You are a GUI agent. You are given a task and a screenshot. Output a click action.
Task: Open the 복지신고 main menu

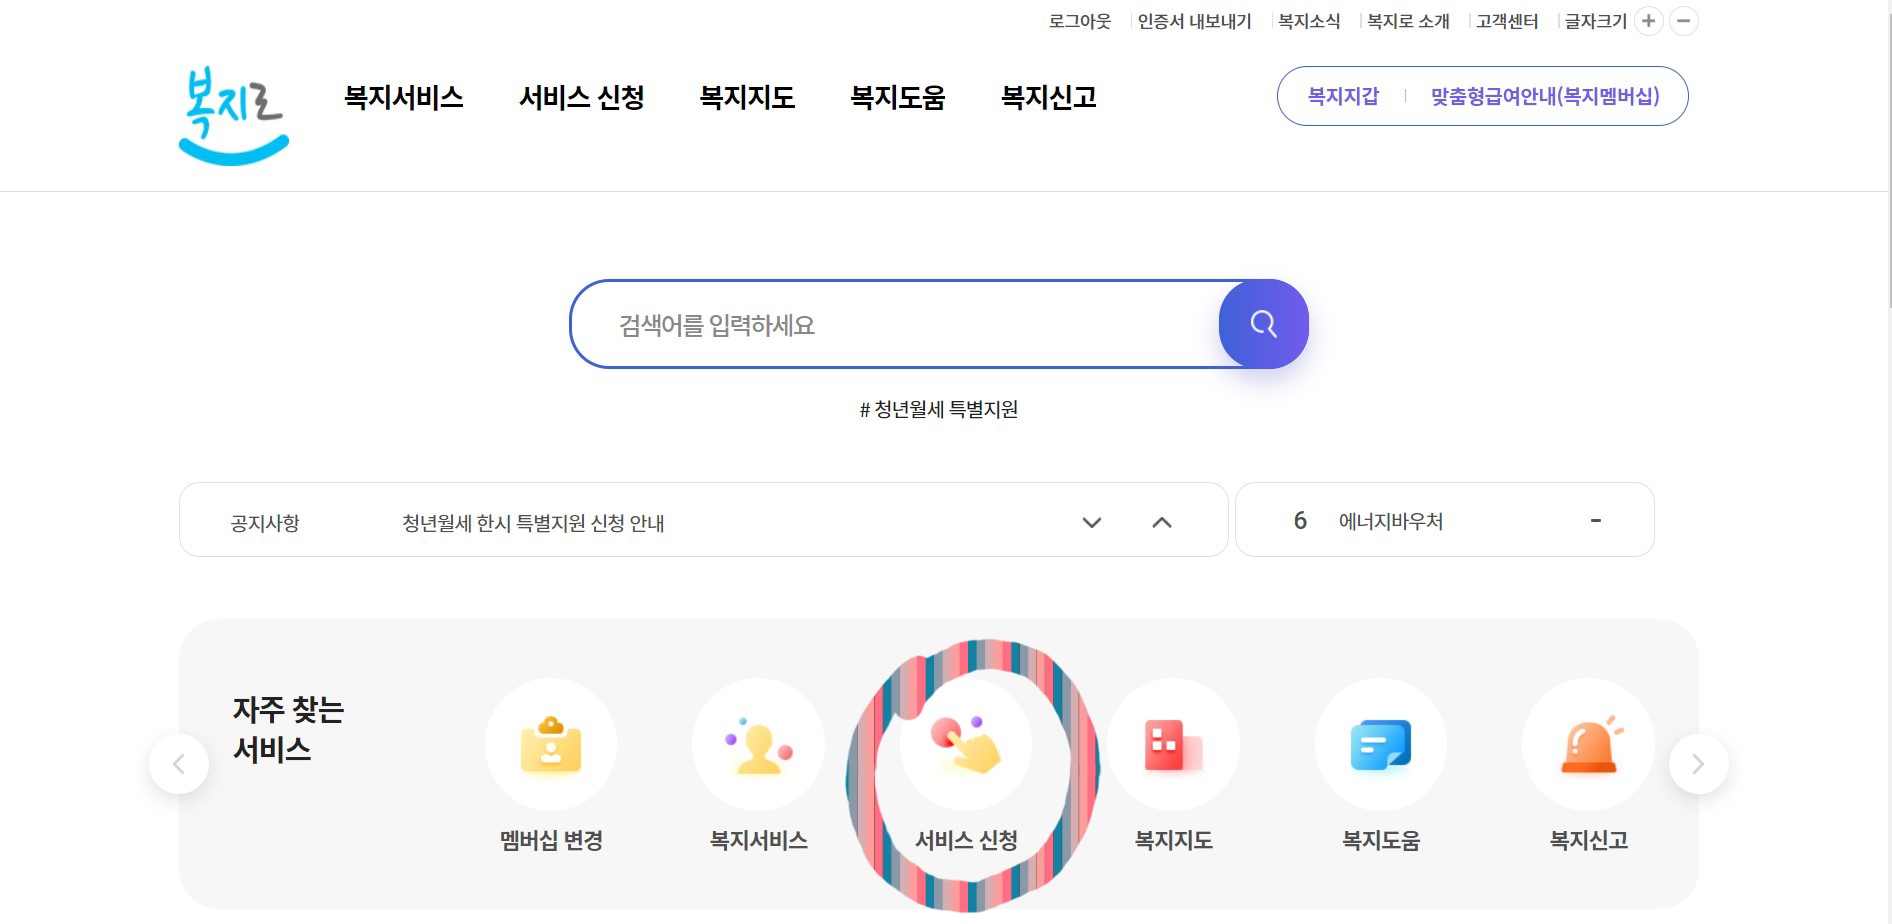(x=1049, y=97)
